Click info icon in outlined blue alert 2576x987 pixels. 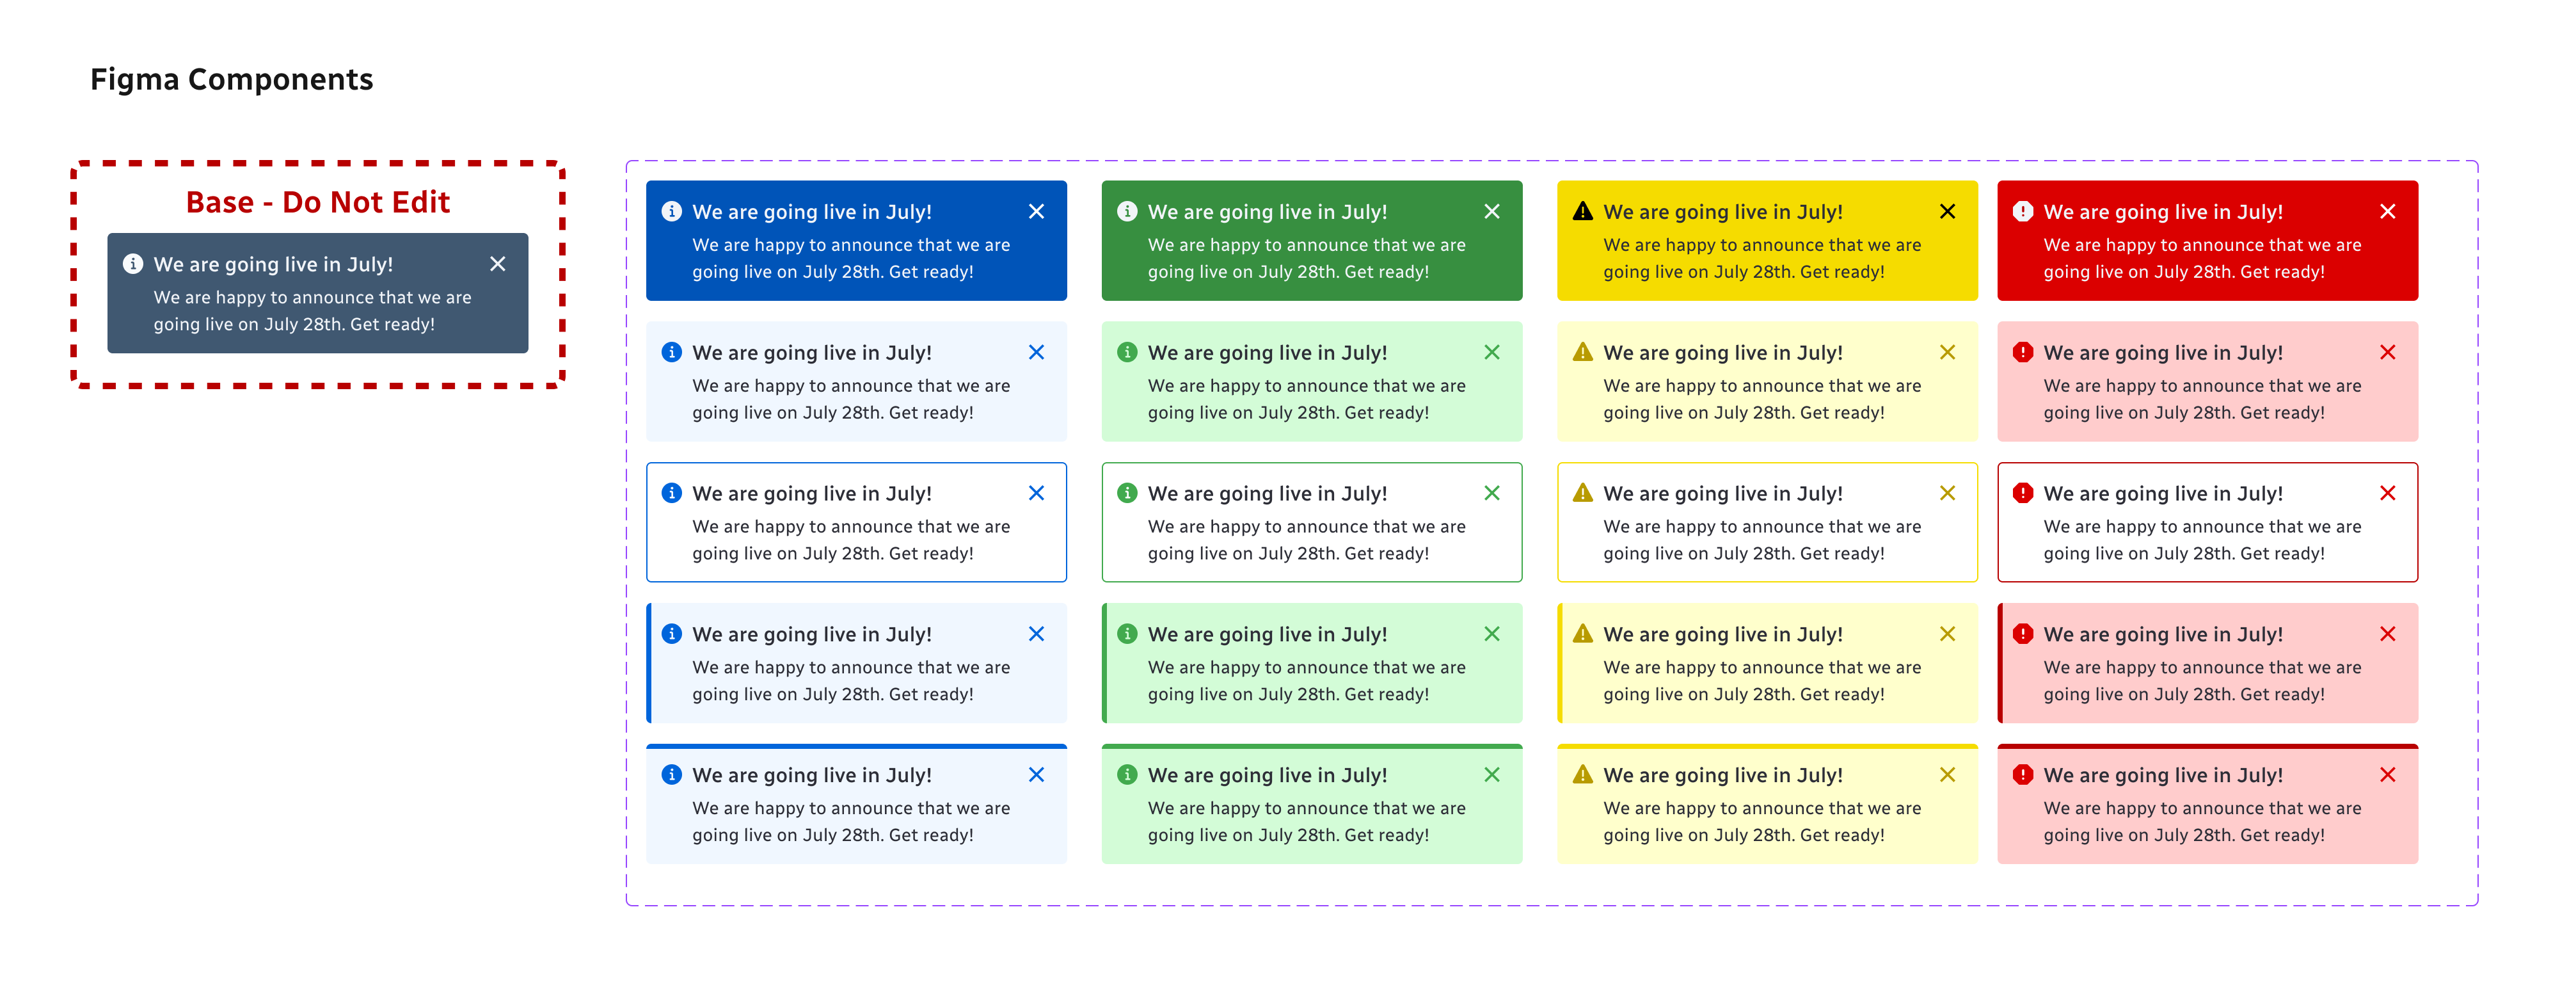point(672,493)
